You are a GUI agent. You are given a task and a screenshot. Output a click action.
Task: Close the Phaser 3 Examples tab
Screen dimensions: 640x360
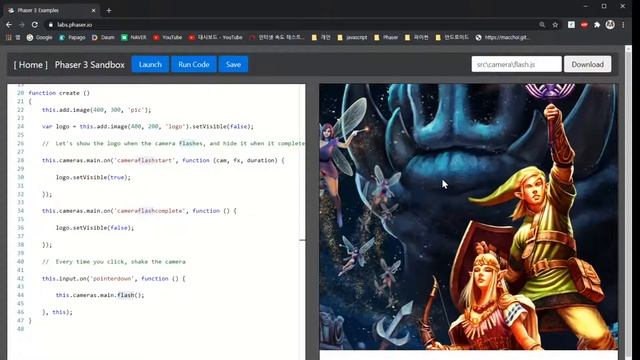(x=93, y=10)
